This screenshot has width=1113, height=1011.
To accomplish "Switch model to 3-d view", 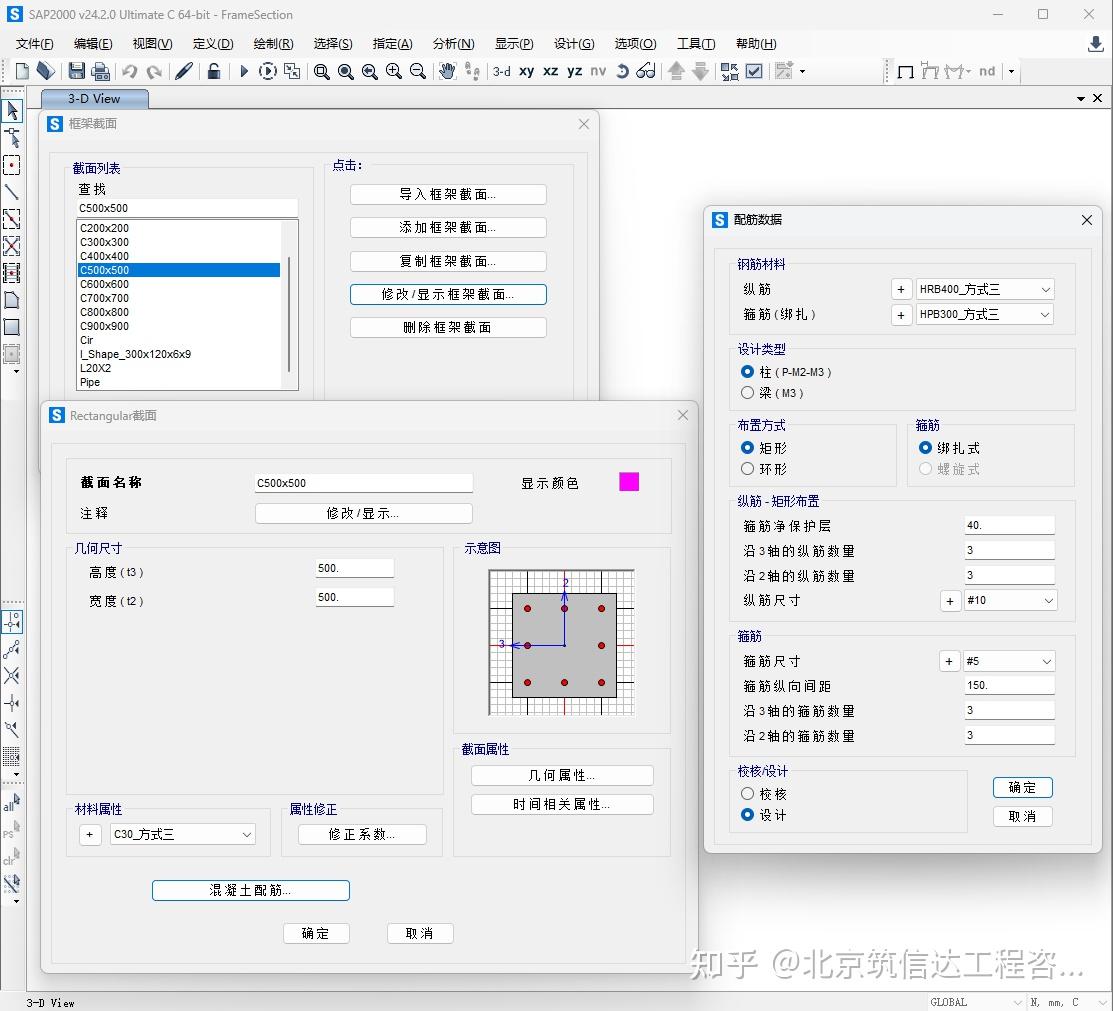I will (x=502, y=70).
